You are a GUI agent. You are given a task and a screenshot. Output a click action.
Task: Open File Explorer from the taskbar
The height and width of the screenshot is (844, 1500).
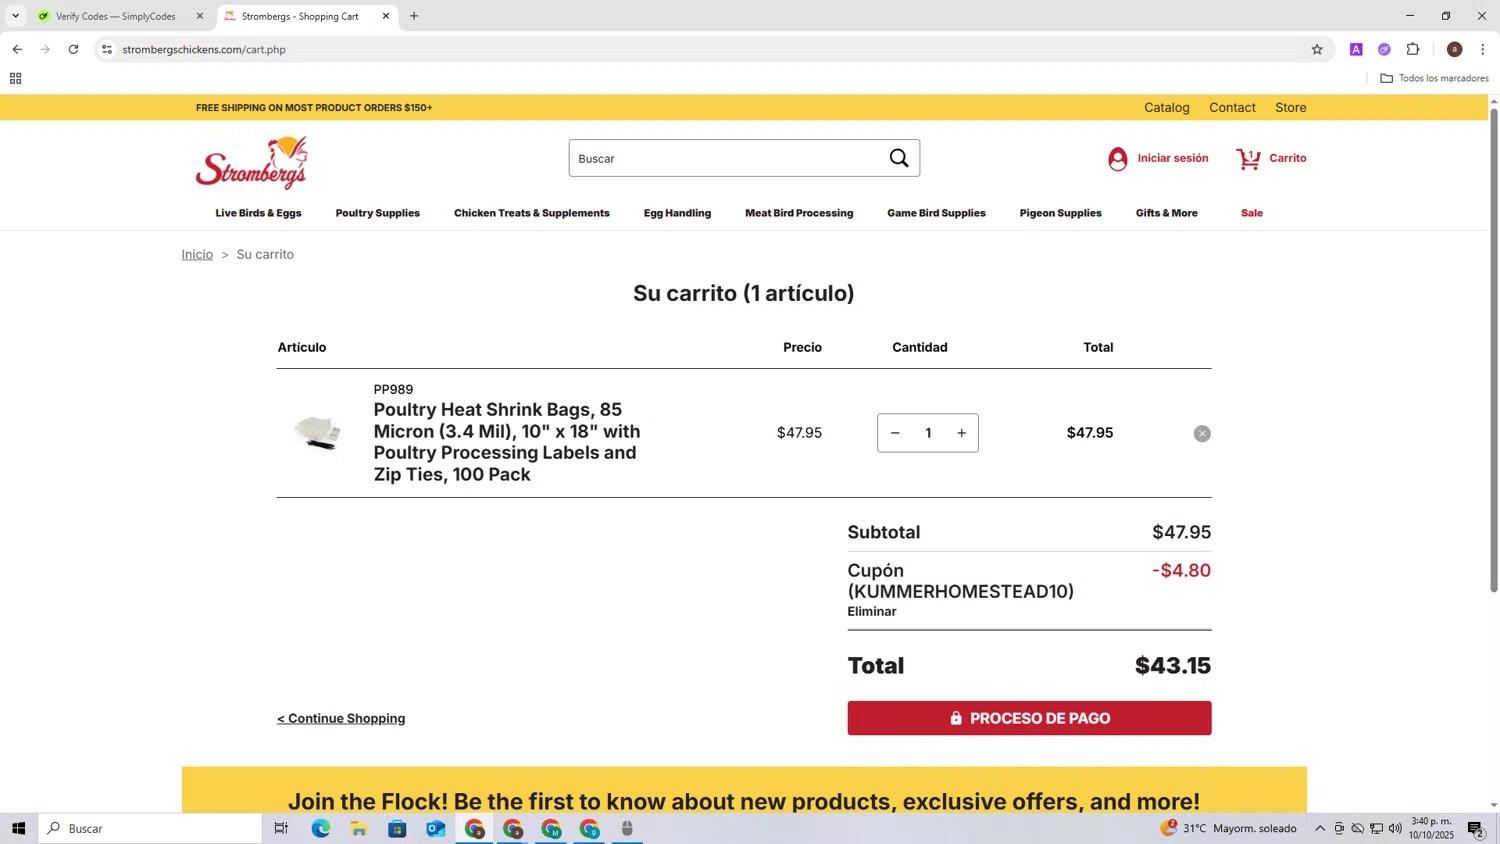coord(358,828)
